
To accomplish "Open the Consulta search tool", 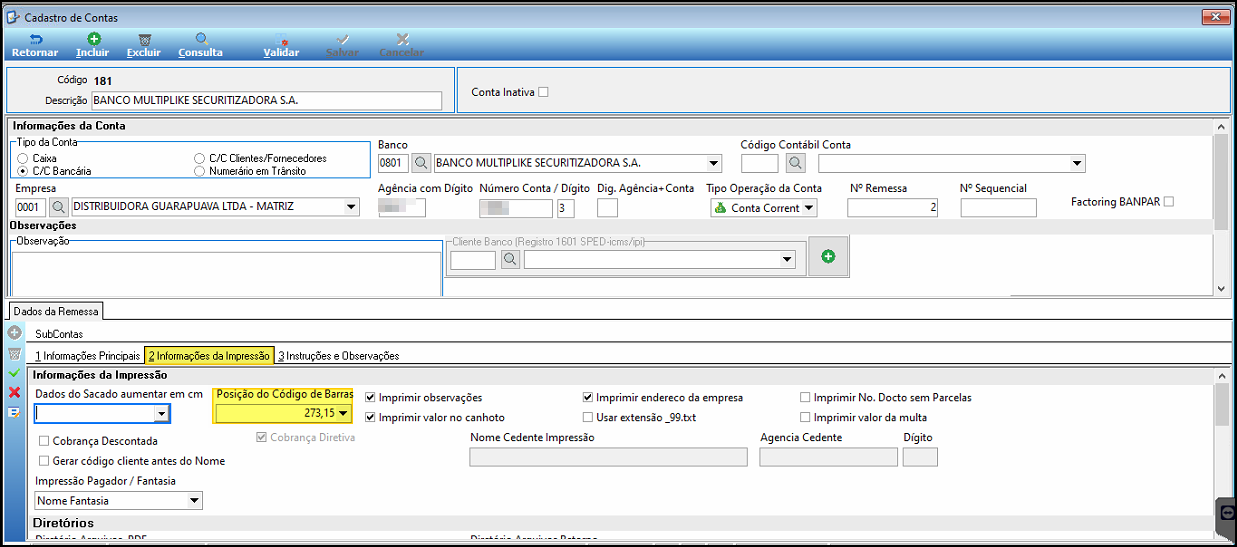I will [200, 39].
